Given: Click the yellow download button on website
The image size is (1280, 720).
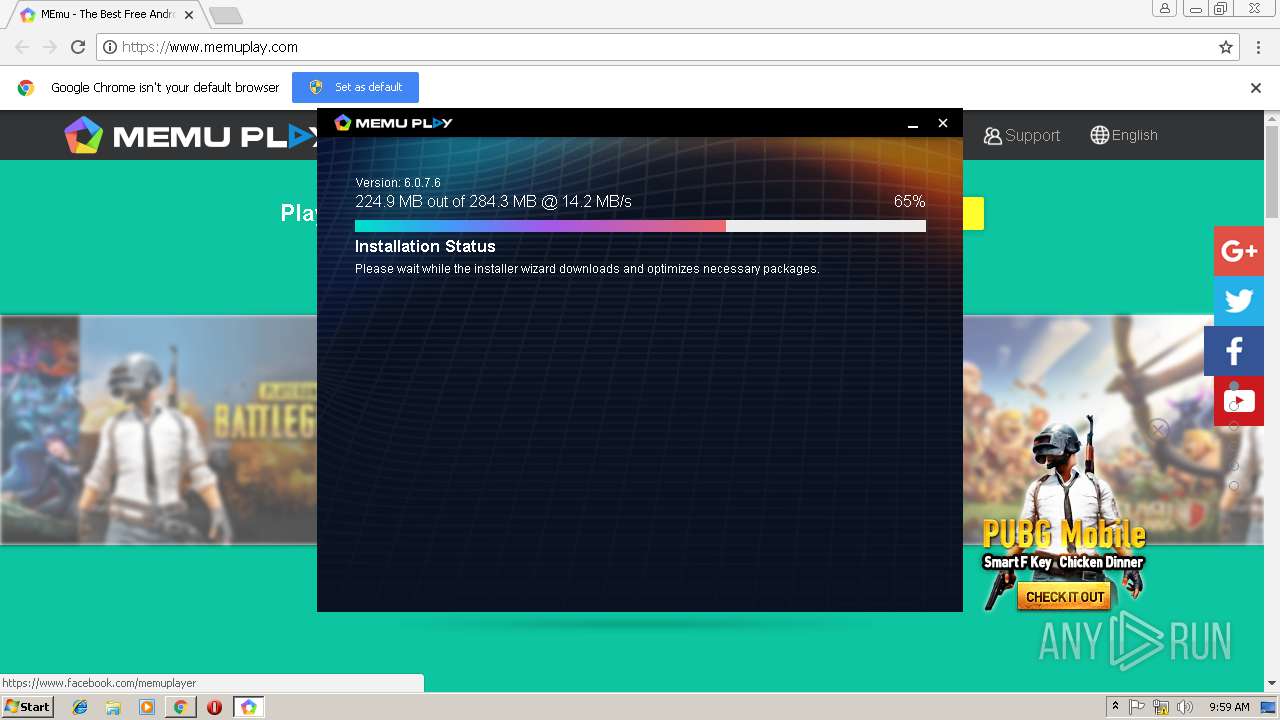Looking at the screenshot, I should (973, 213).
